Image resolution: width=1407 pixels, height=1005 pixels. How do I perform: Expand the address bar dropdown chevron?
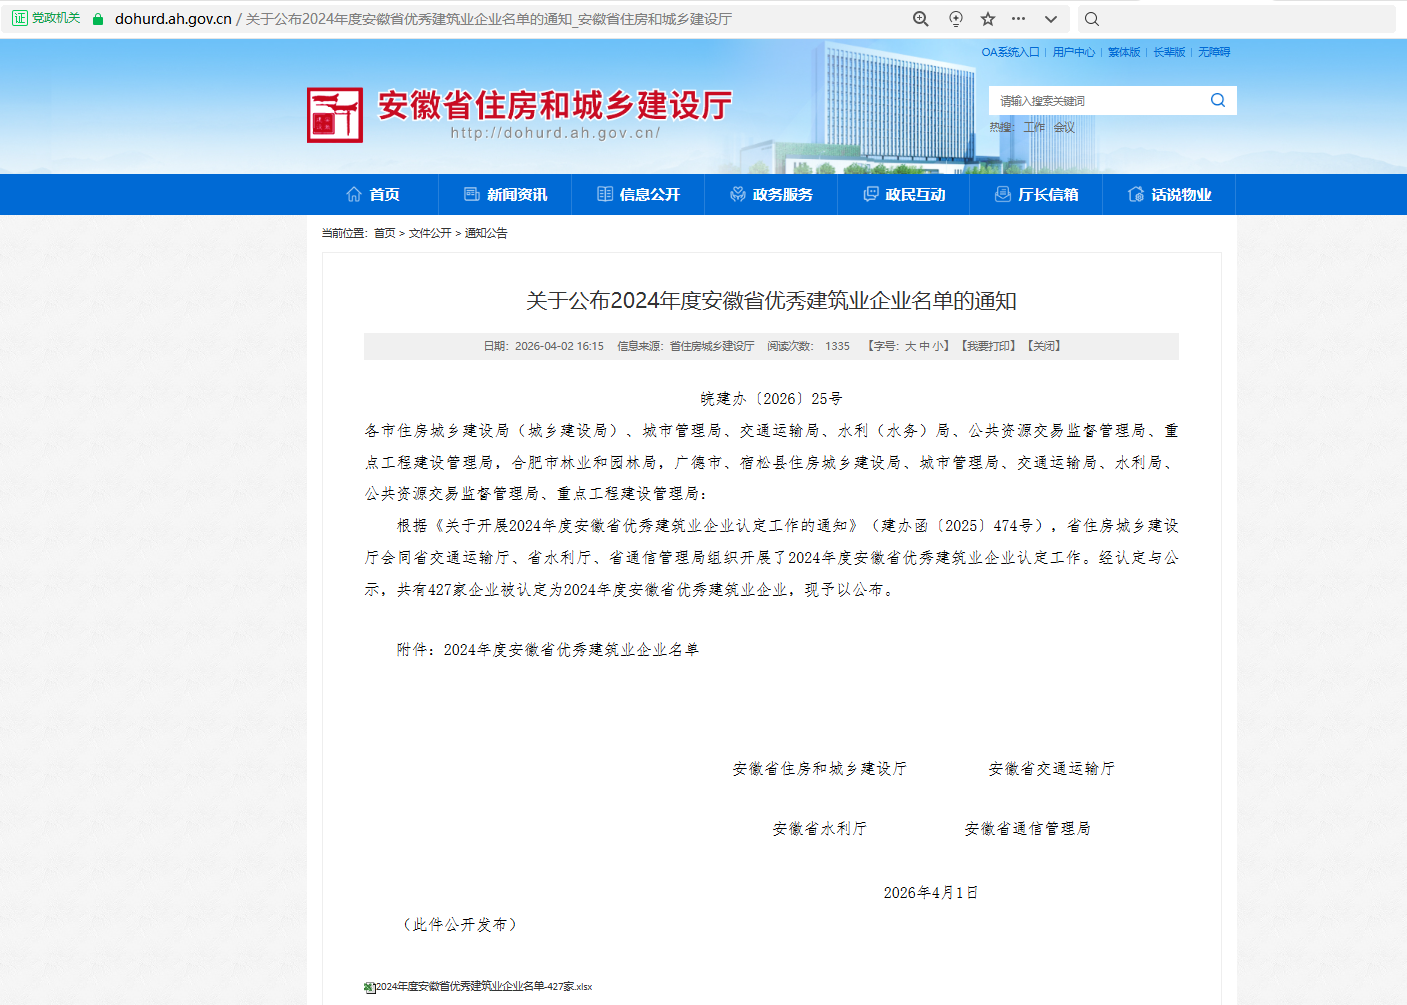[x=1050, y=19]
